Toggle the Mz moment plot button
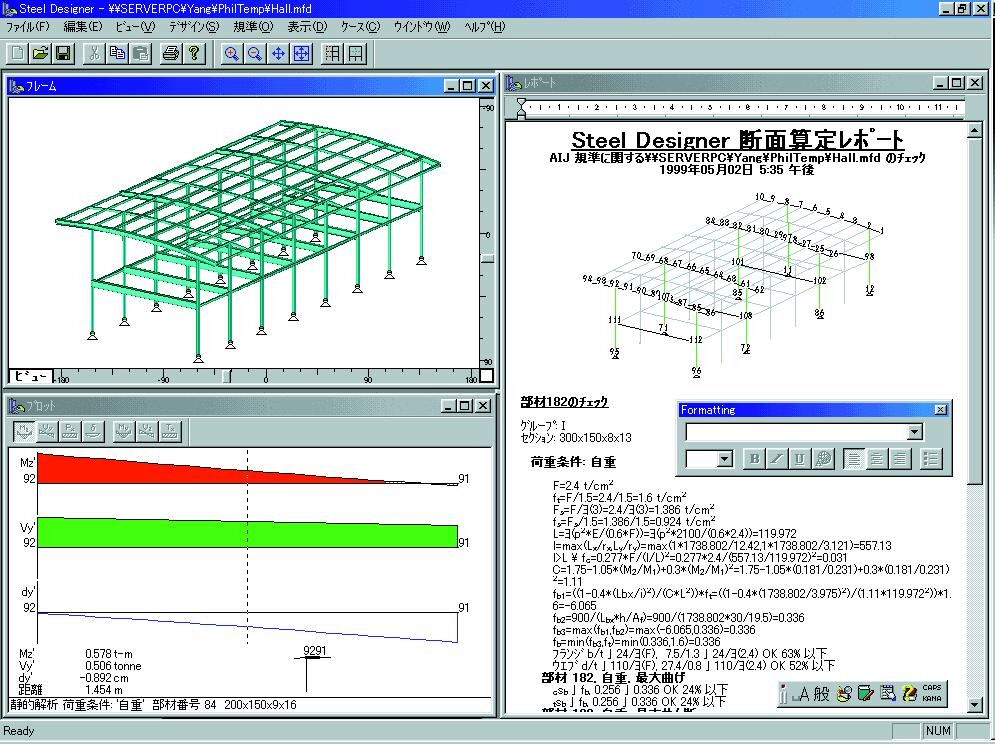The width and height of the screenshot is (995, 744). 24,431
